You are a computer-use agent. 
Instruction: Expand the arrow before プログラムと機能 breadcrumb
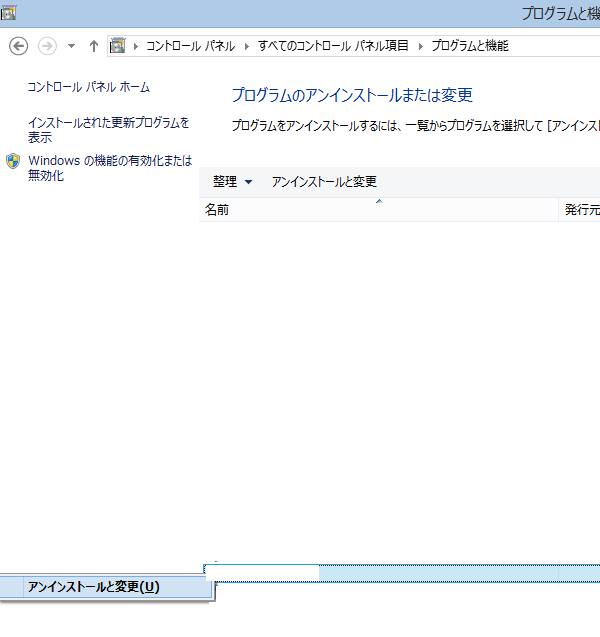(x=420, y=46)
